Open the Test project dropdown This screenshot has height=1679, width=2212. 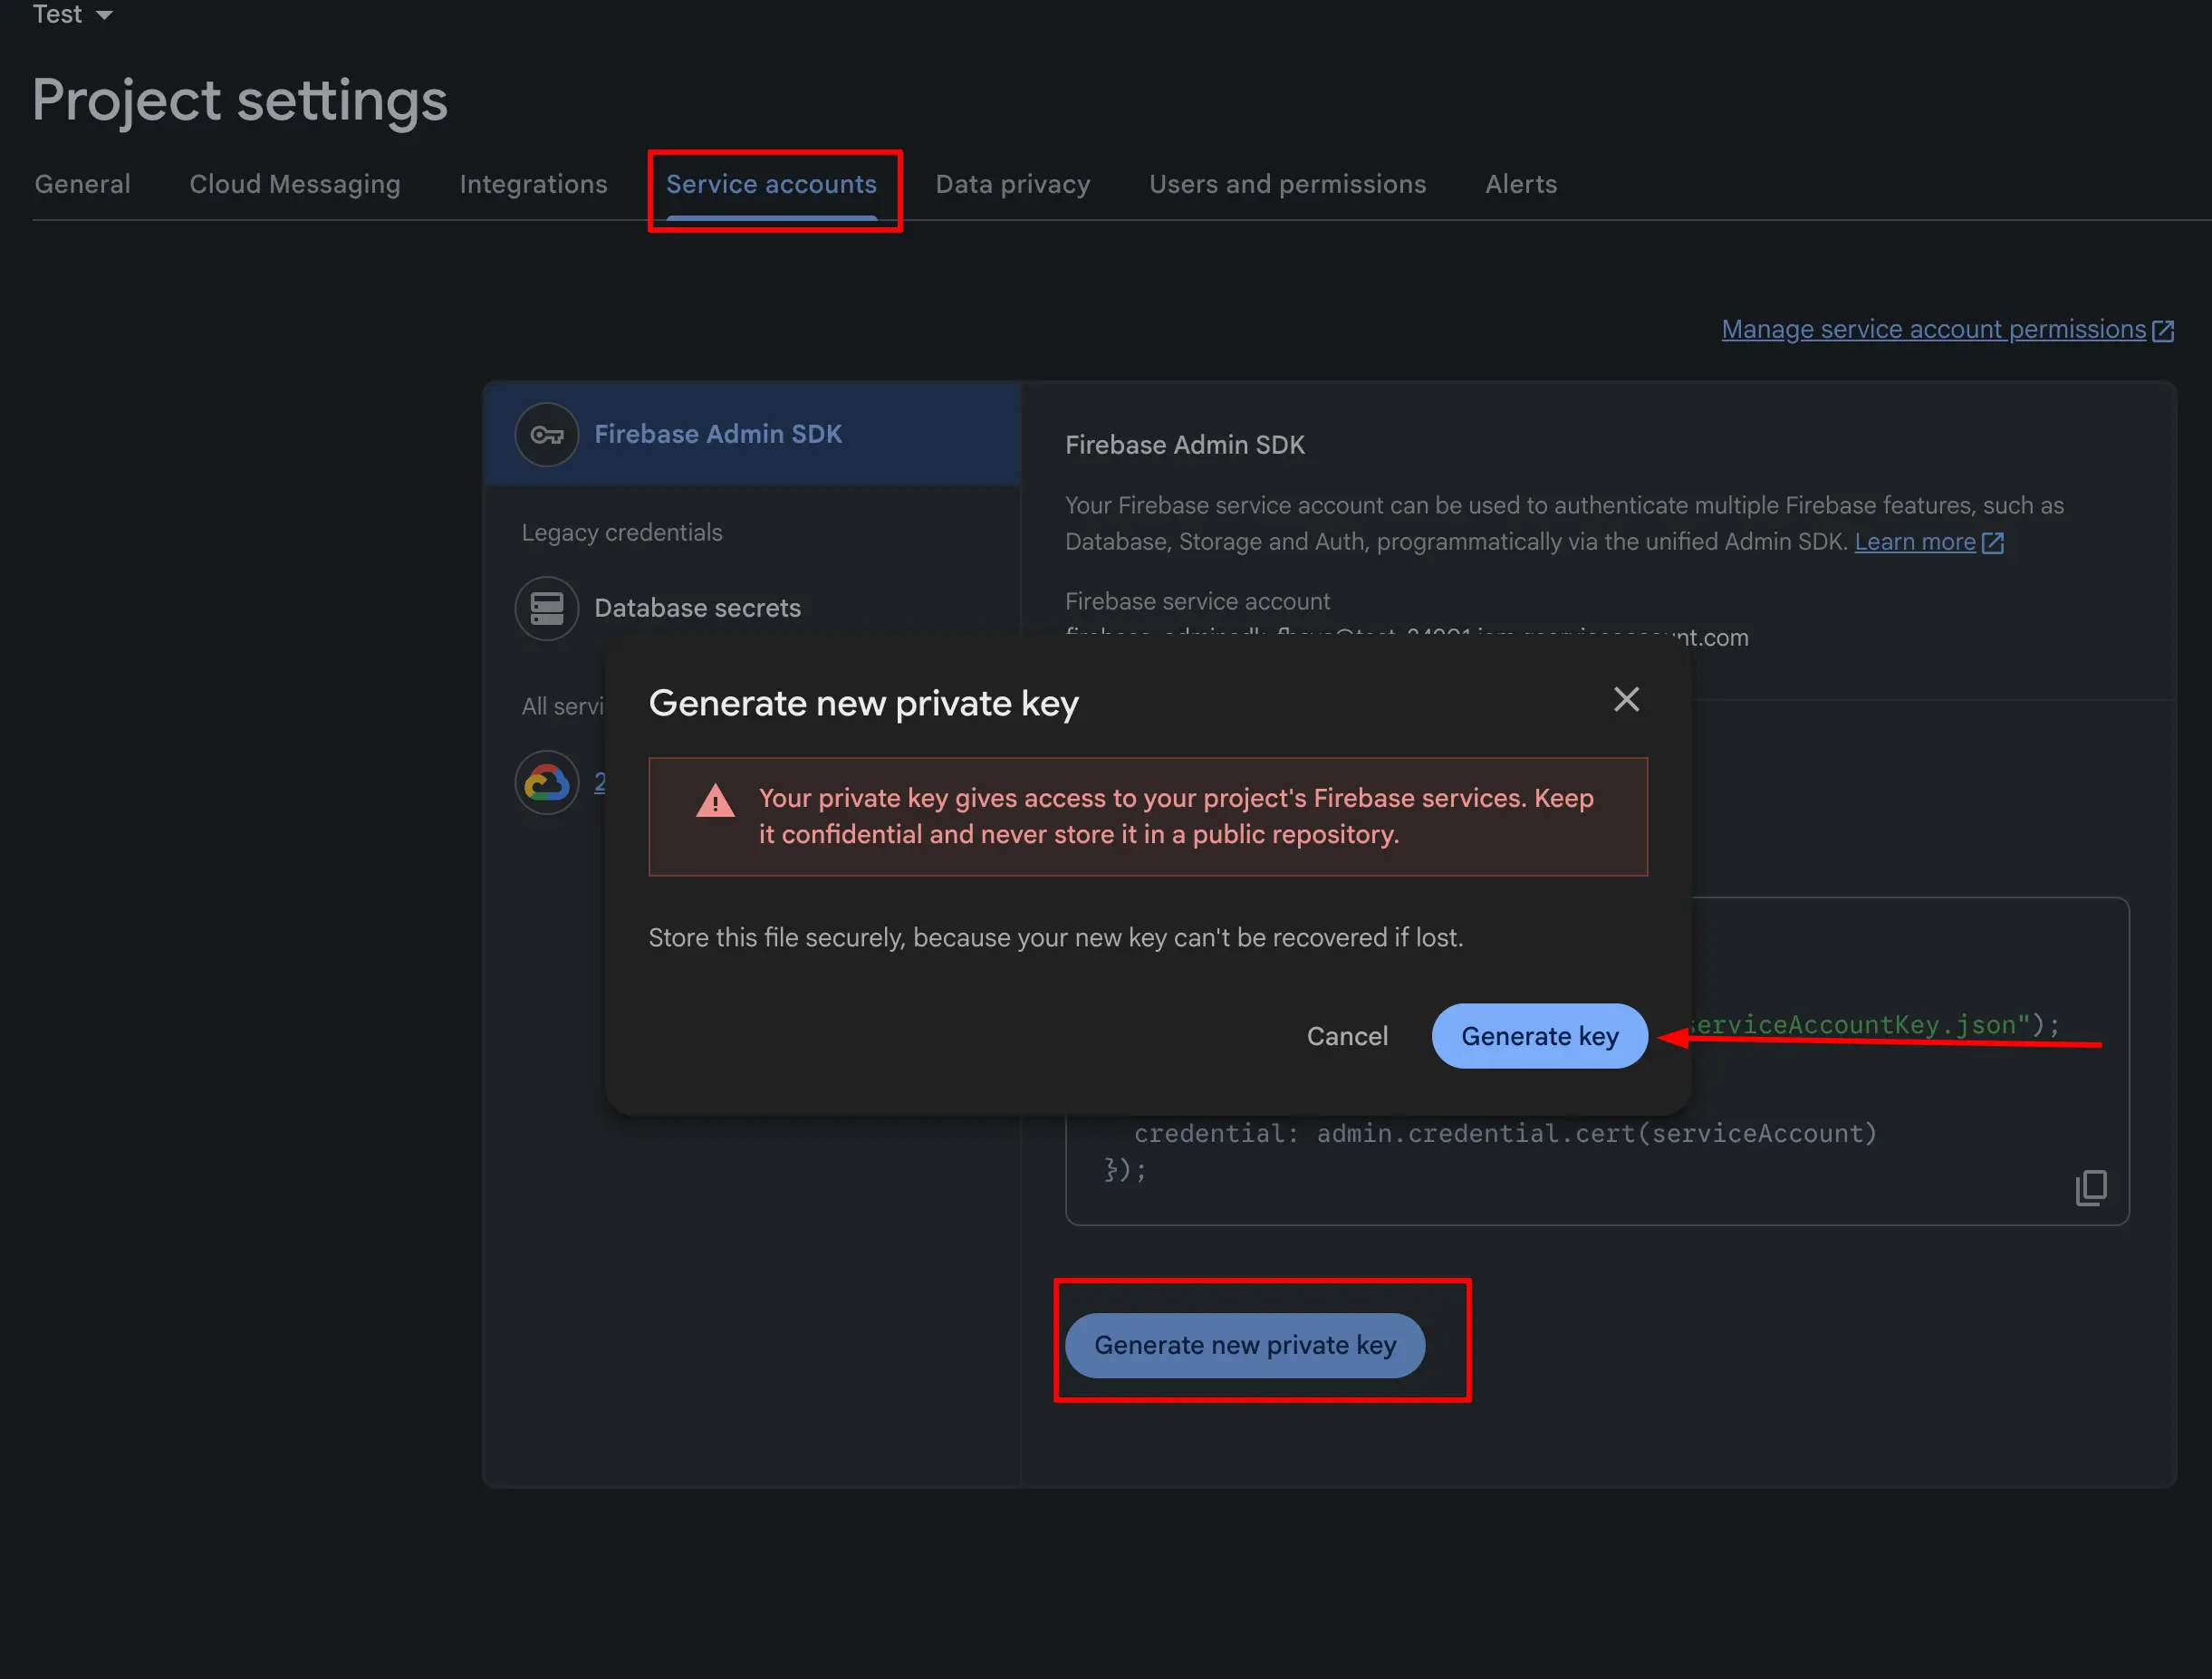[73, 14]
